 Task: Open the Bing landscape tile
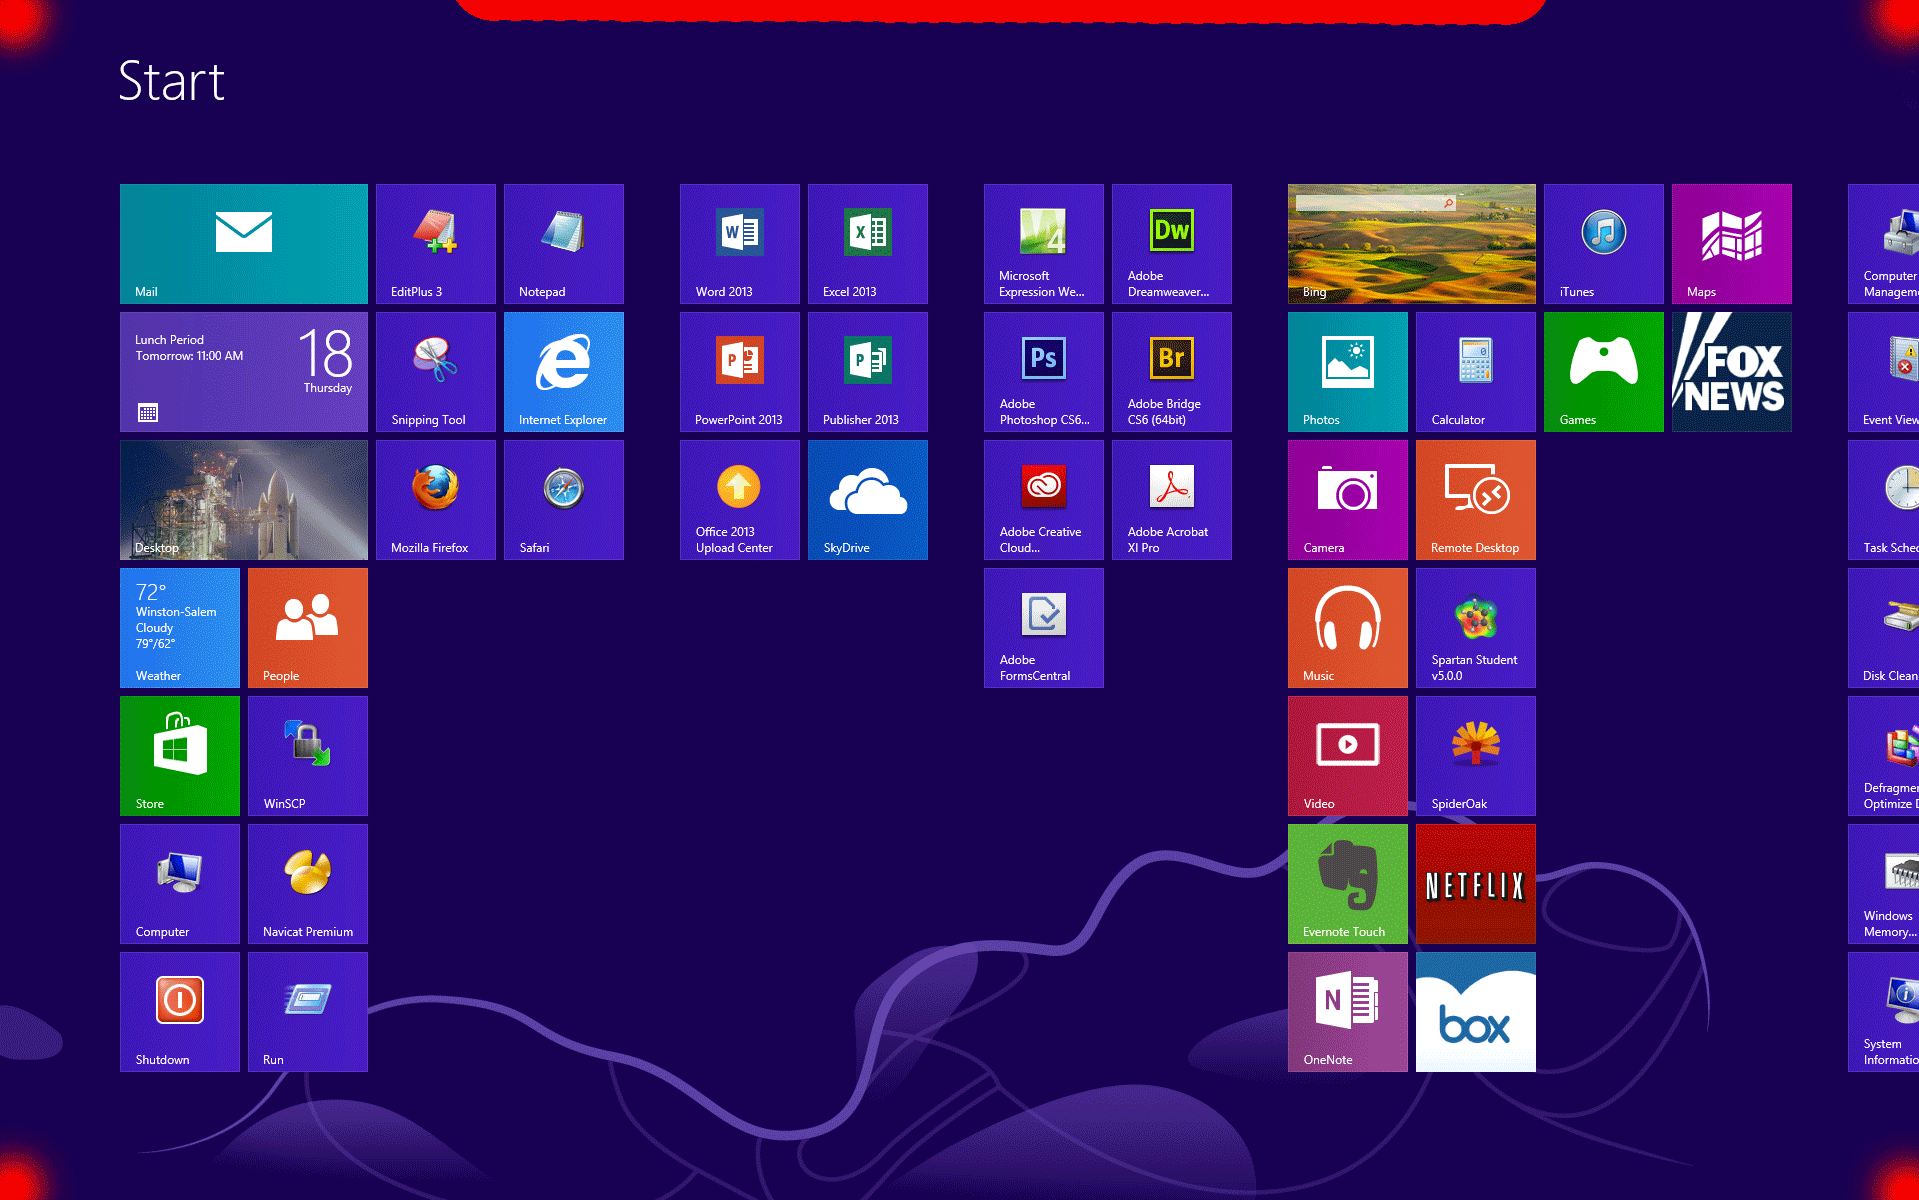click(x=1412, y=244)
